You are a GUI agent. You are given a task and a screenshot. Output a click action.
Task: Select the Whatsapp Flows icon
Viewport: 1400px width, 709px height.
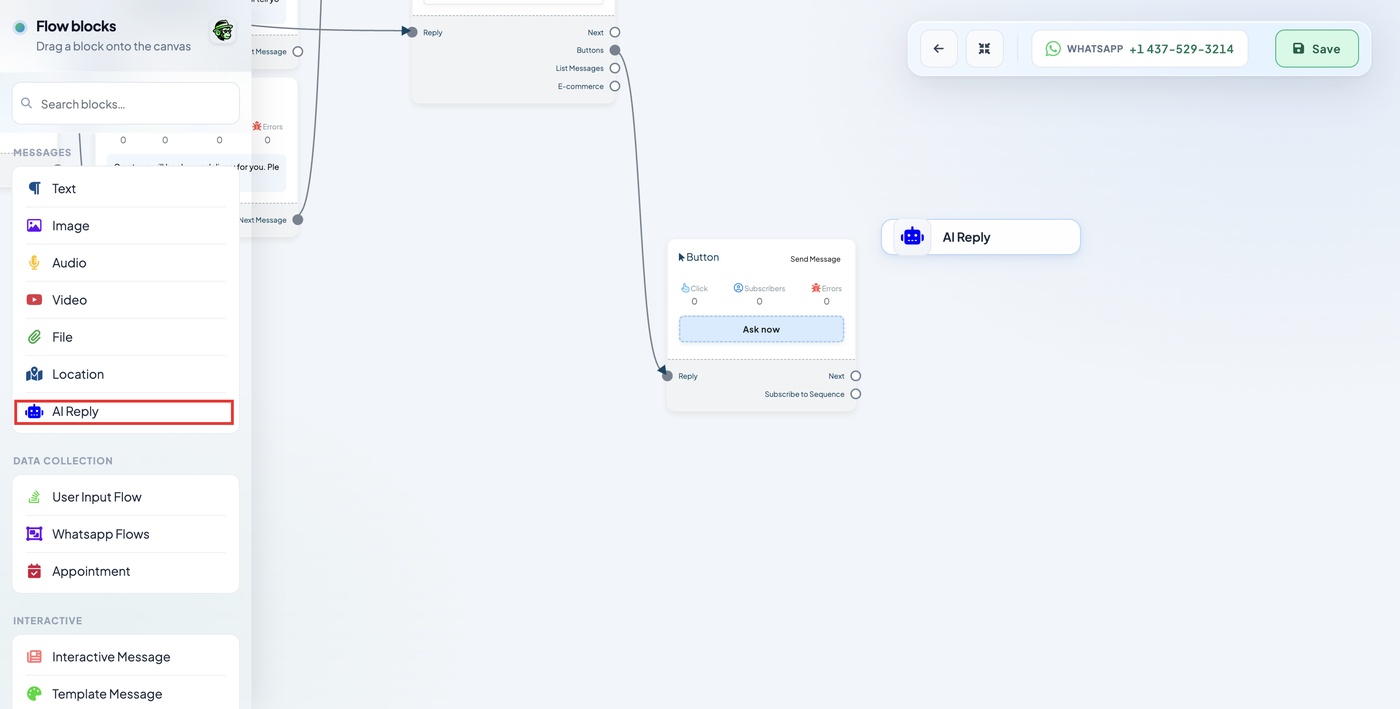(x=34, y=534)
